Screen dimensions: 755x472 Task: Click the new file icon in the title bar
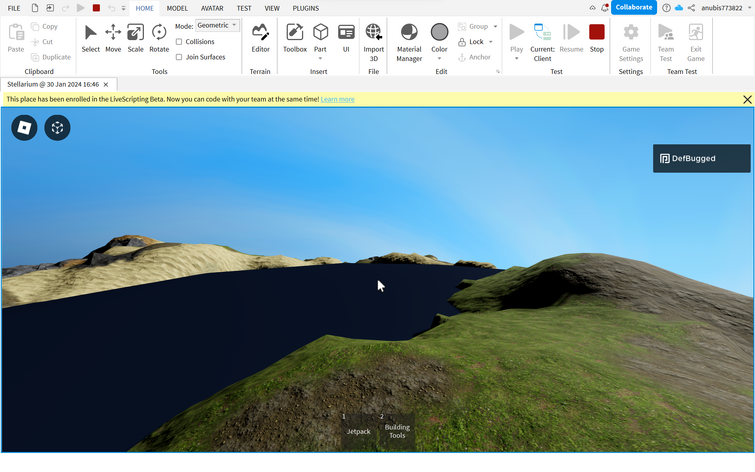(x=35, y=8)
